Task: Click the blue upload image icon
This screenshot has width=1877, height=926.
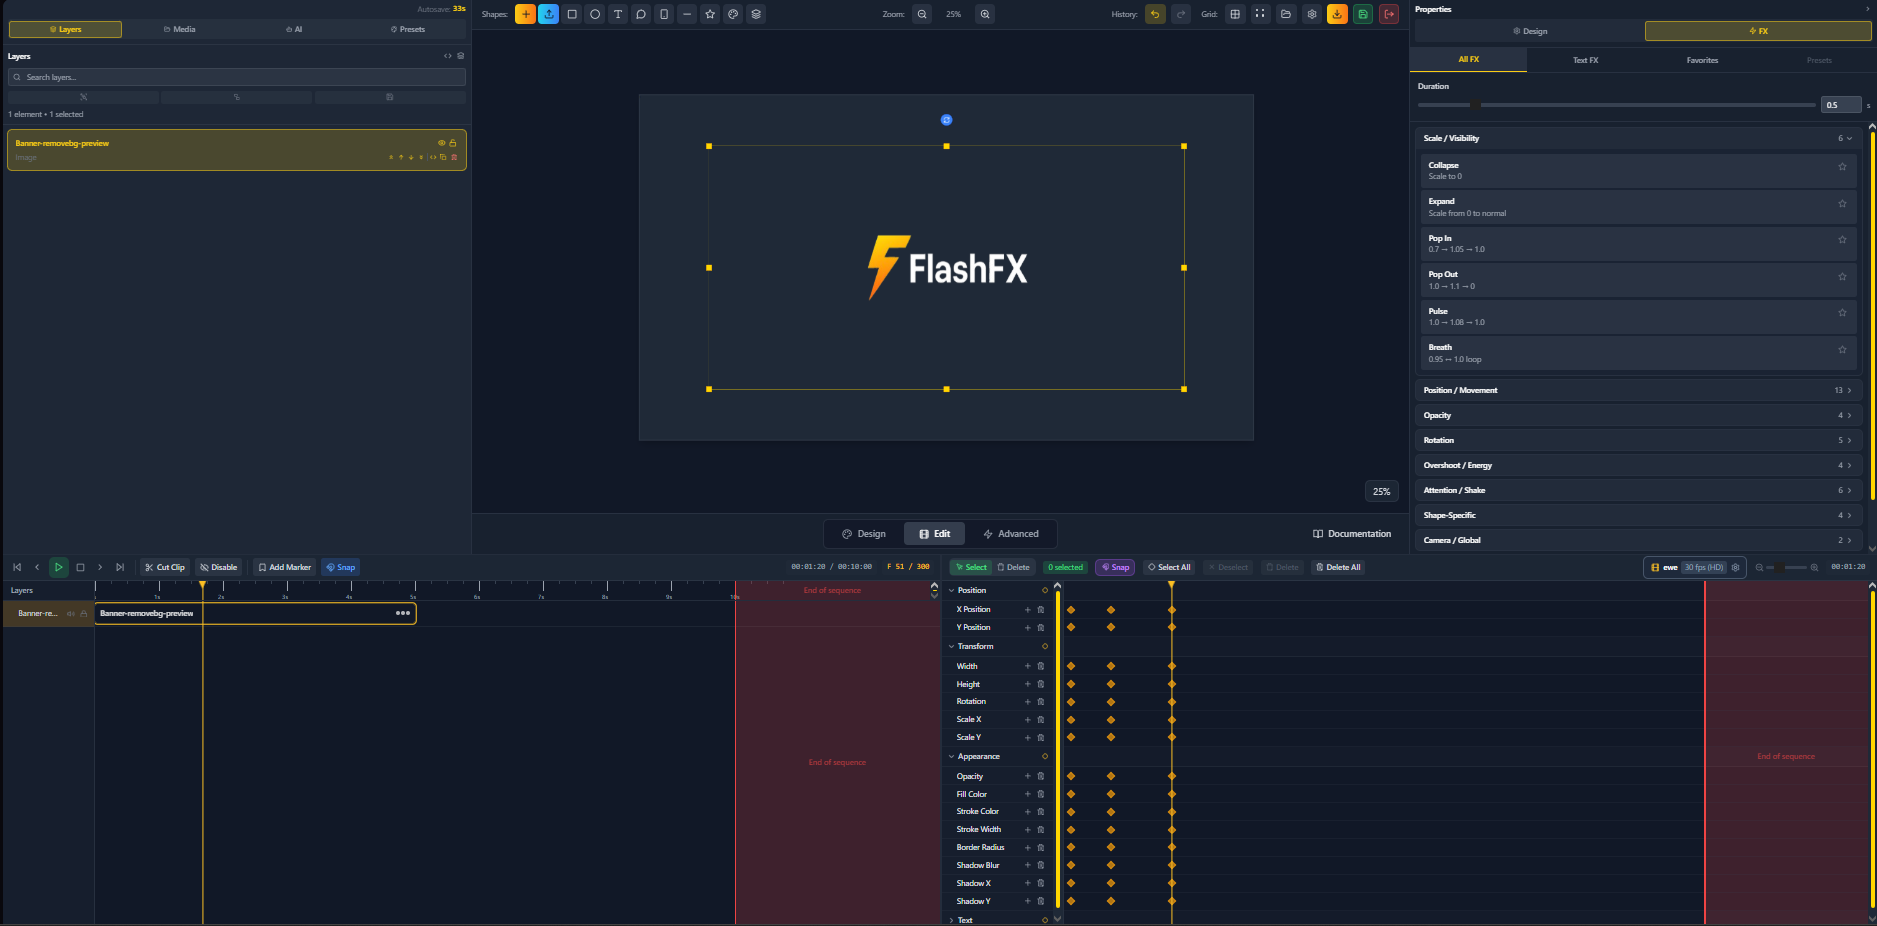Action: point(549,14)
